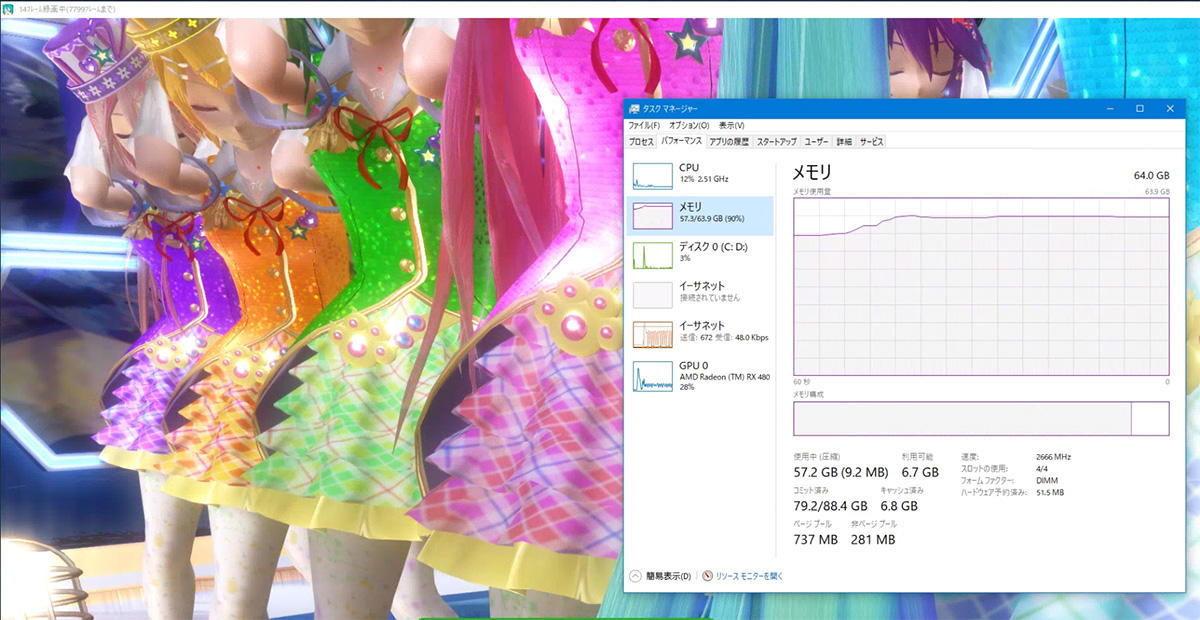Click the GPU 0 mini graph thumbnail
The image size is (1200, 620).
pos(652,377)
